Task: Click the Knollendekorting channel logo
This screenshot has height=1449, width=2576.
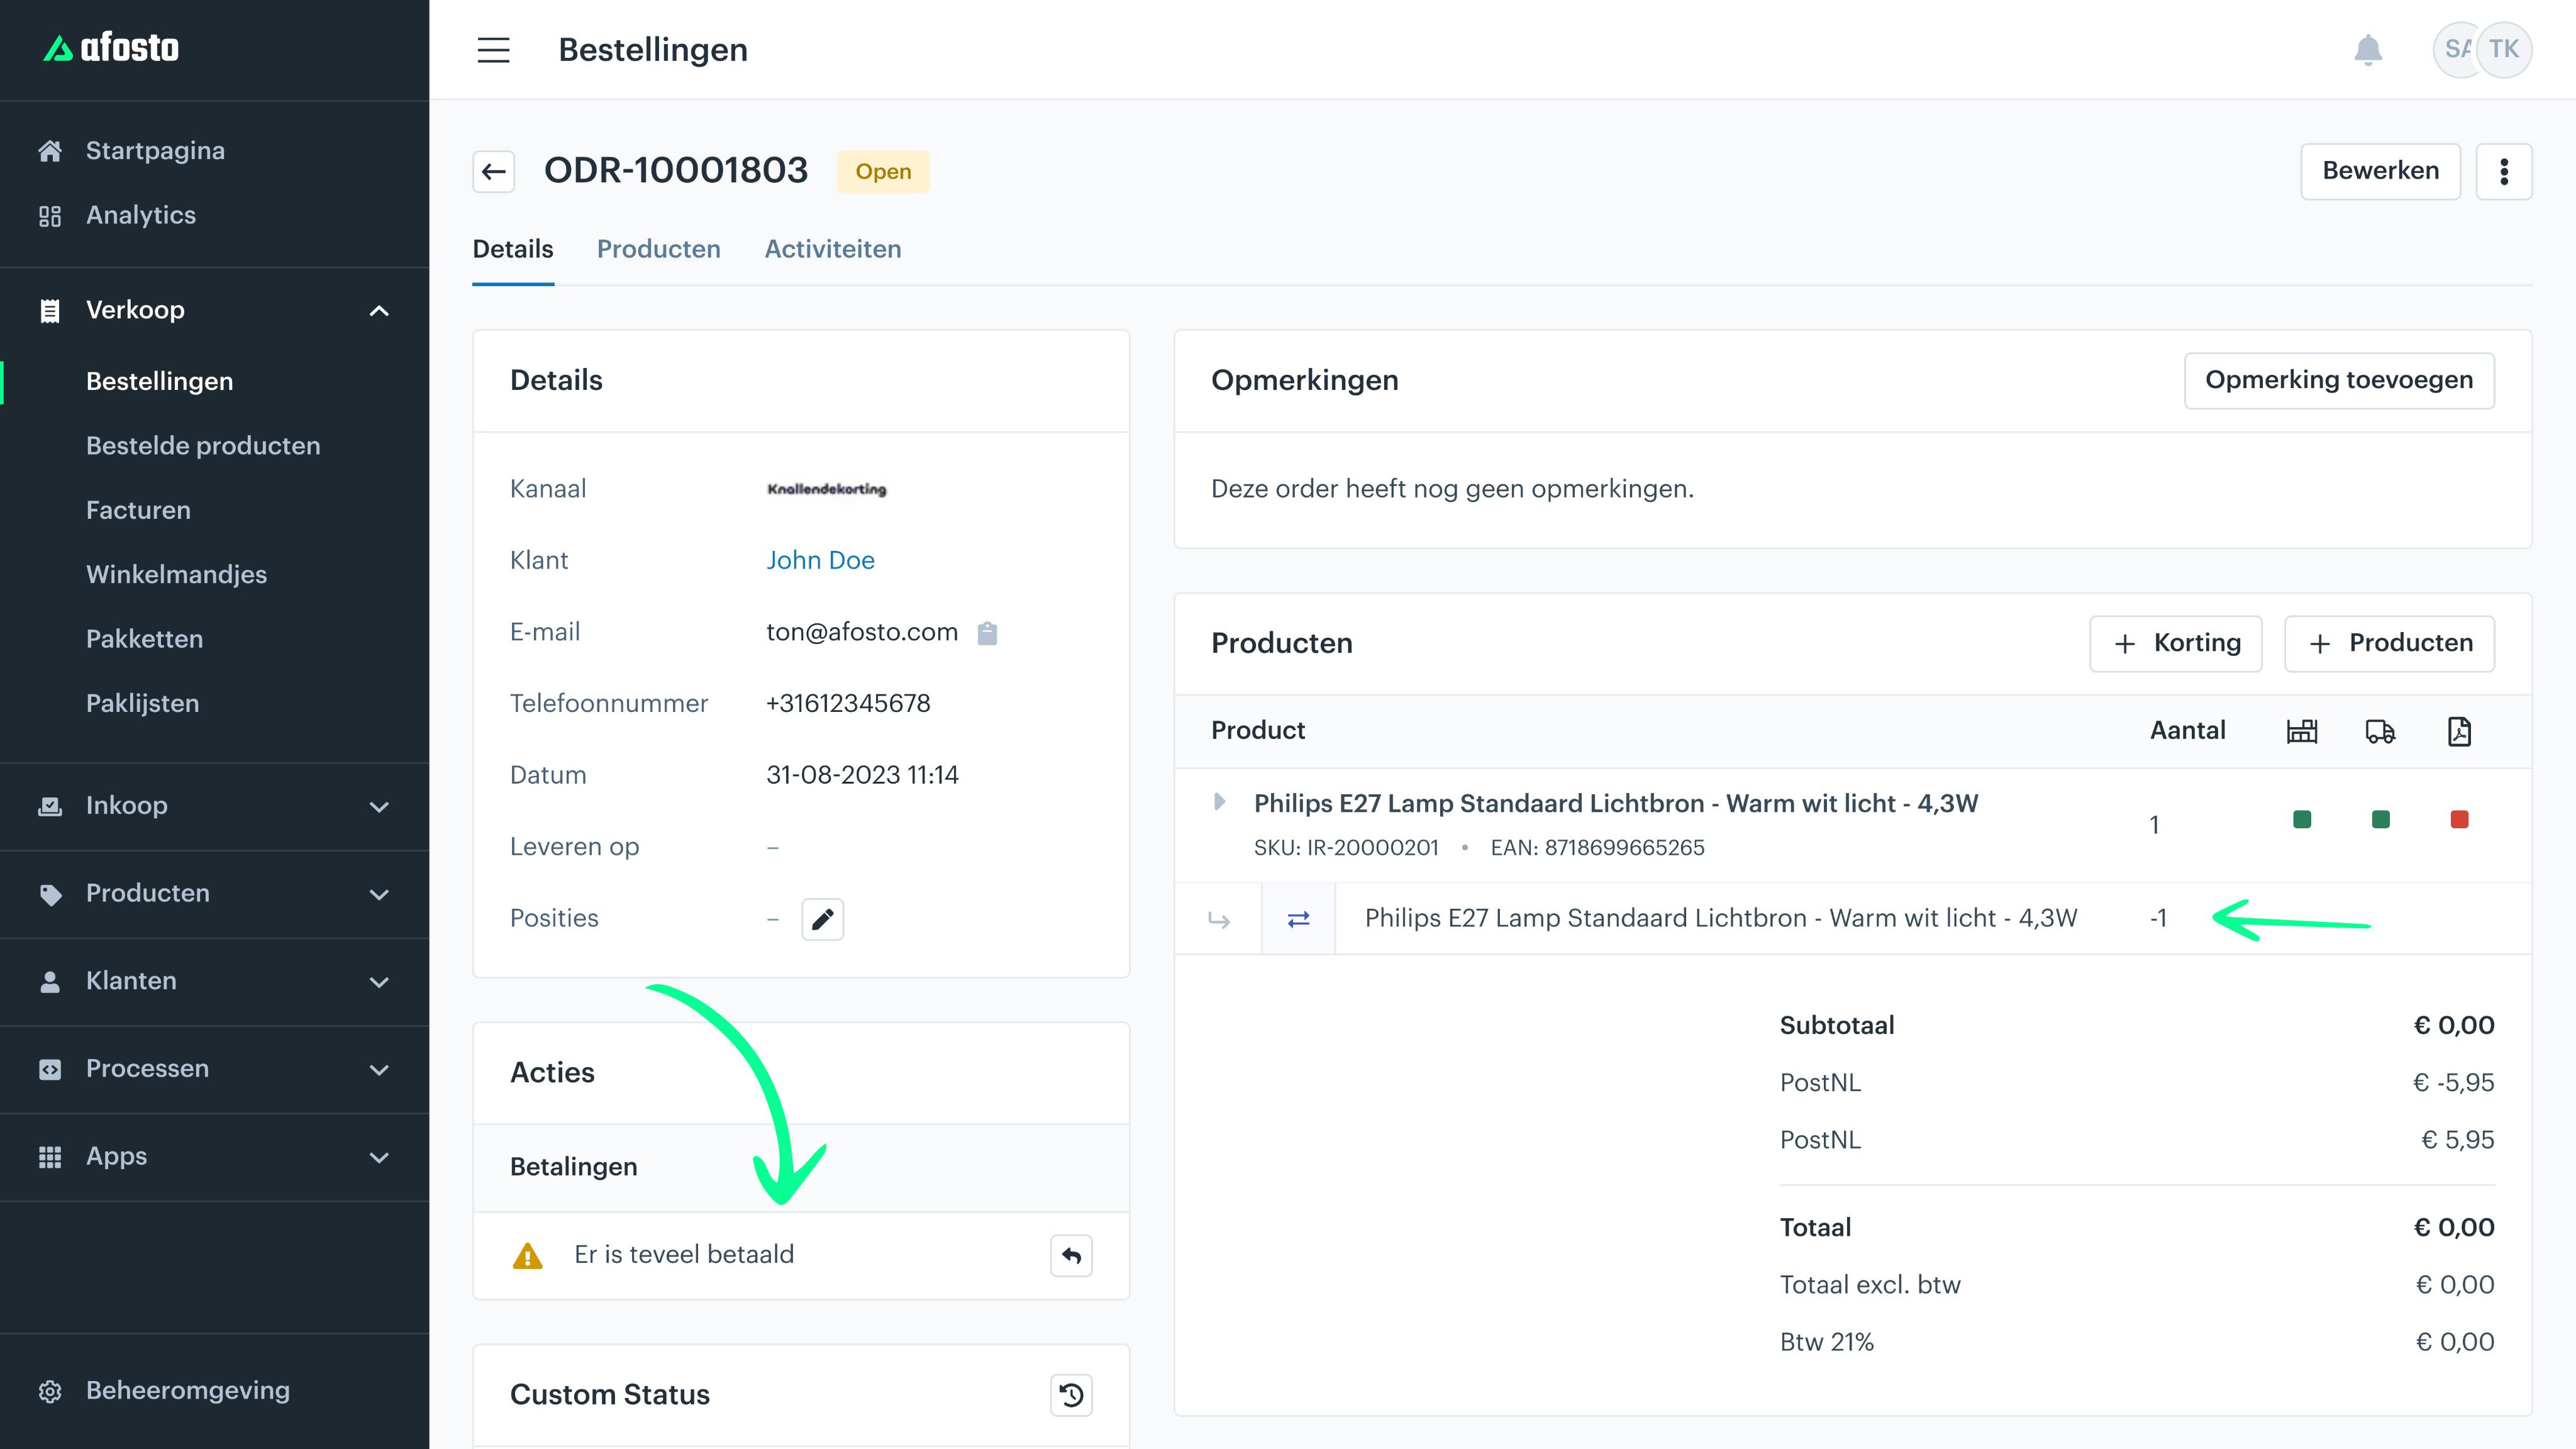Action: (827, 489)
